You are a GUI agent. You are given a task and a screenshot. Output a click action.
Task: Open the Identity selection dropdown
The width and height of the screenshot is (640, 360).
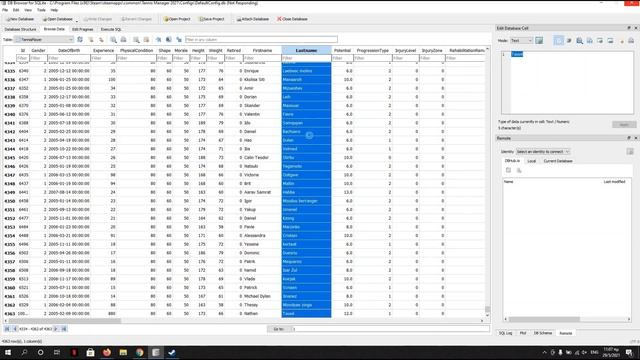543,151
